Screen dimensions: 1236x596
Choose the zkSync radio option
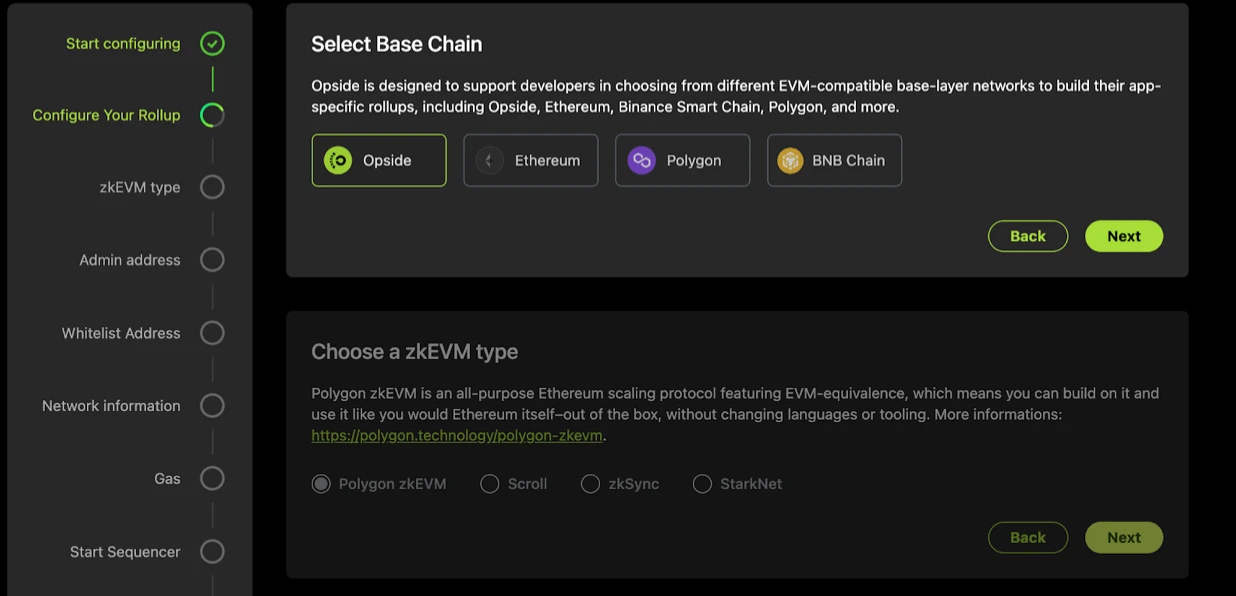click(x=591, y=484)
